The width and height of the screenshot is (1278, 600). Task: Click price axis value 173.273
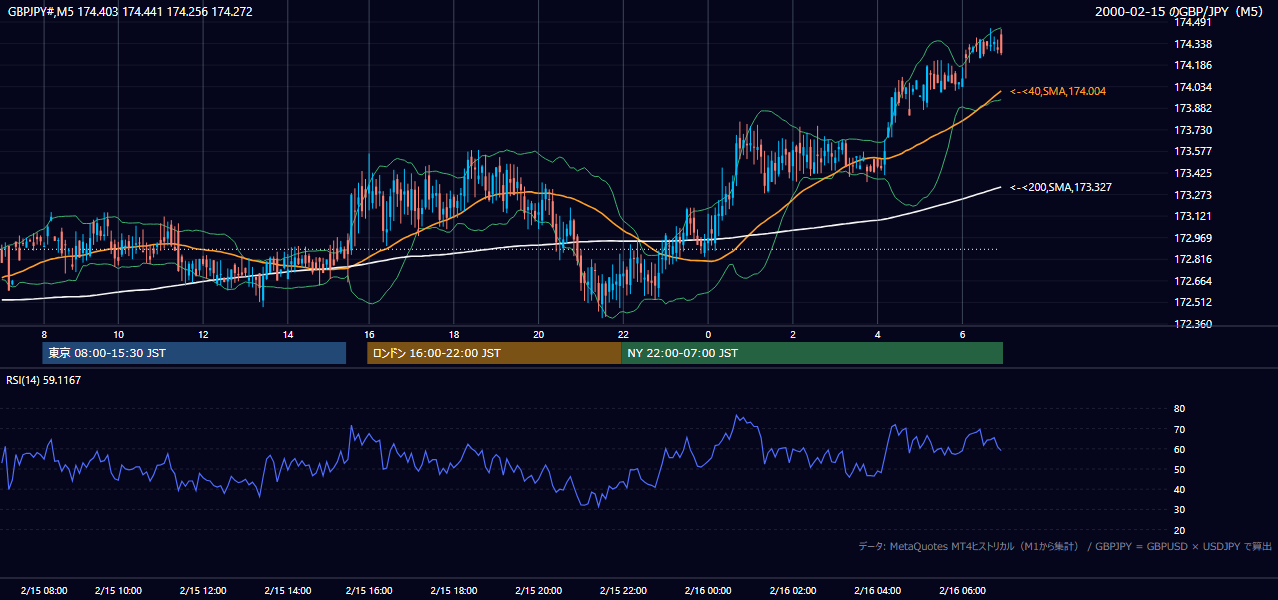[1193, 195]
